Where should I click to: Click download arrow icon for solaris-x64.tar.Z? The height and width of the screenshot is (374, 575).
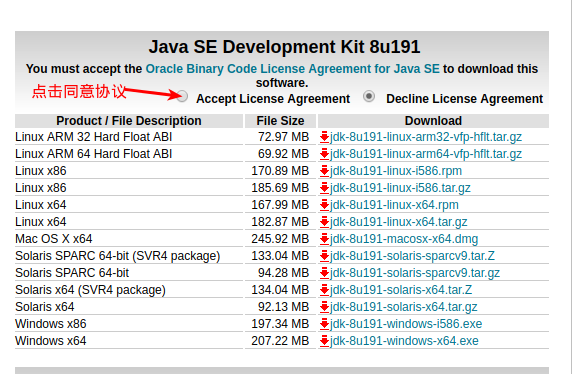(x=324, y=290)
